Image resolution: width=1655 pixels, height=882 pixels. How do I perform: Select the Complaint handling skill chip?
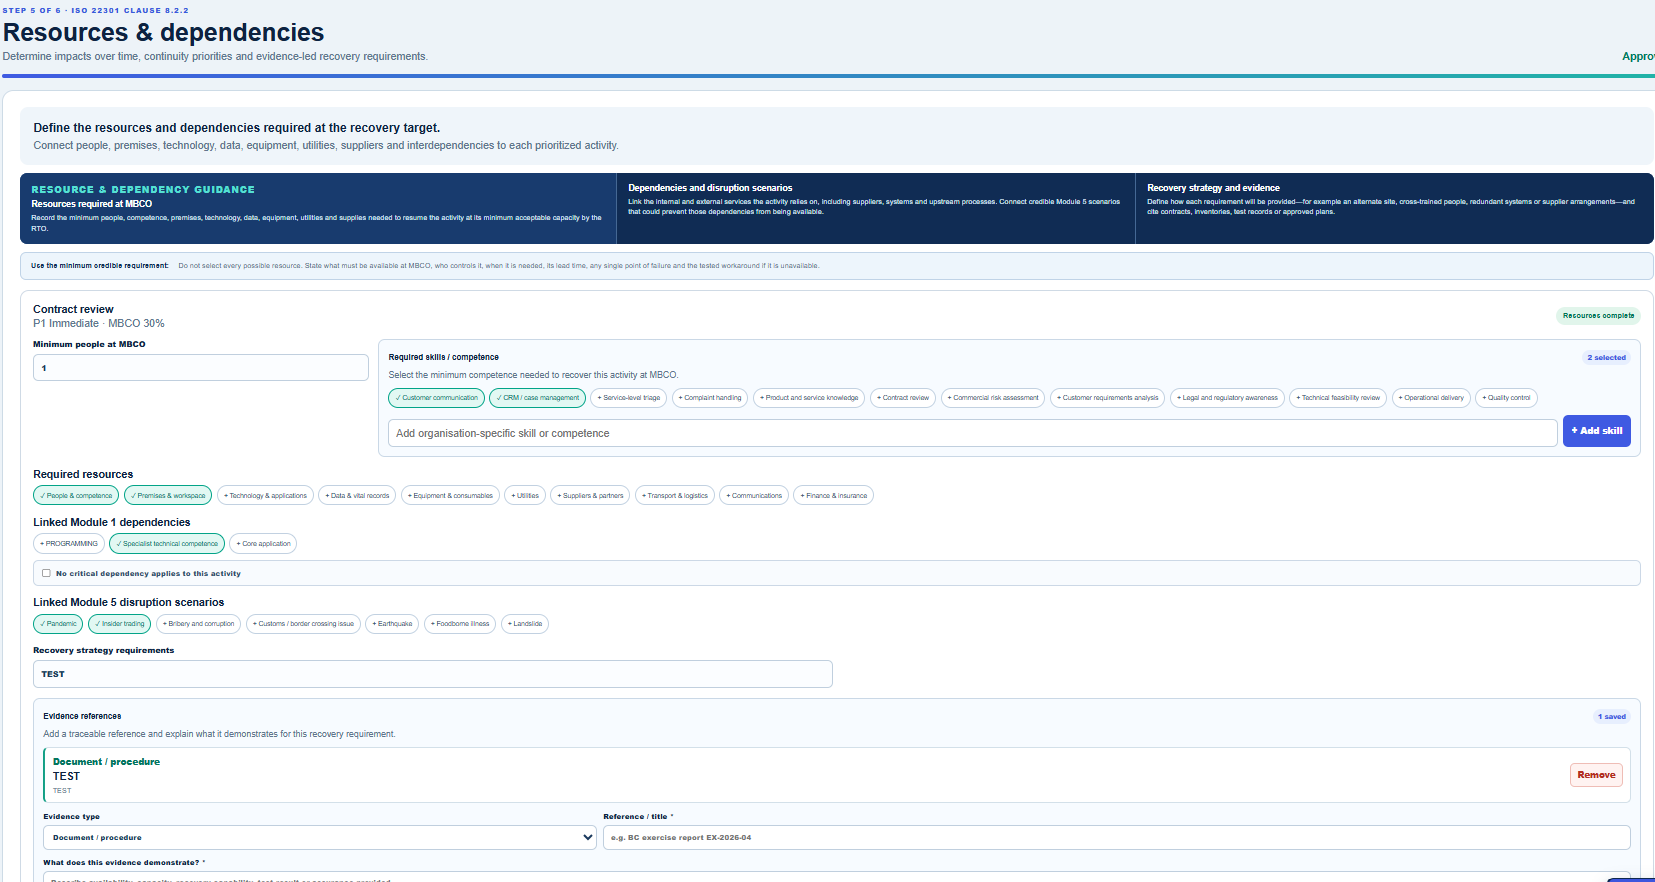coord(710,398)
